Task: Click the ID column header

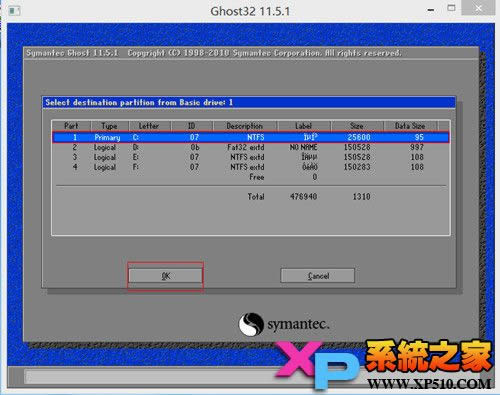Action: 192,126
